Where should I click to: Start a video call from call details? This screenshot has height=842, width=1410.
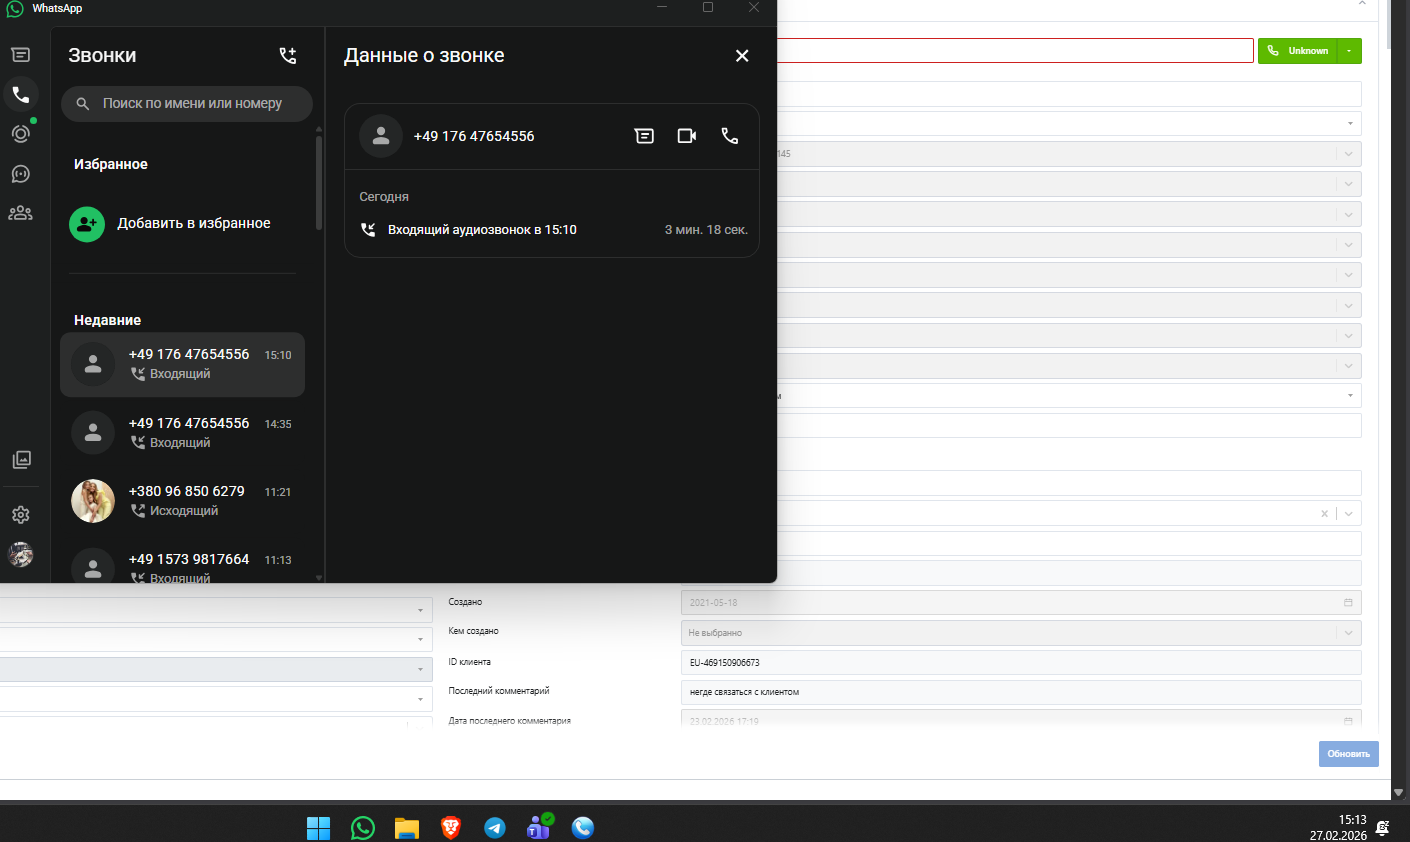[687, 136]
